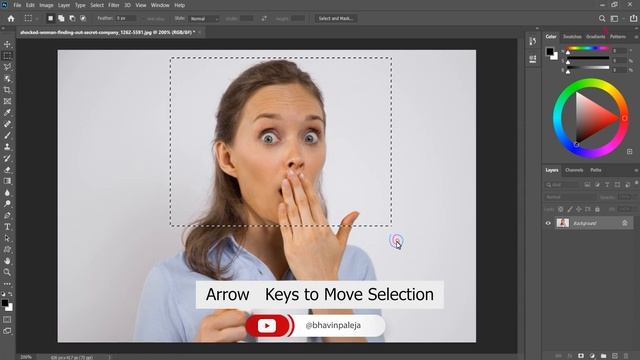Go to the Home screen icon
The height and width of the screenshot is (360, 640).
click(11, 18)
